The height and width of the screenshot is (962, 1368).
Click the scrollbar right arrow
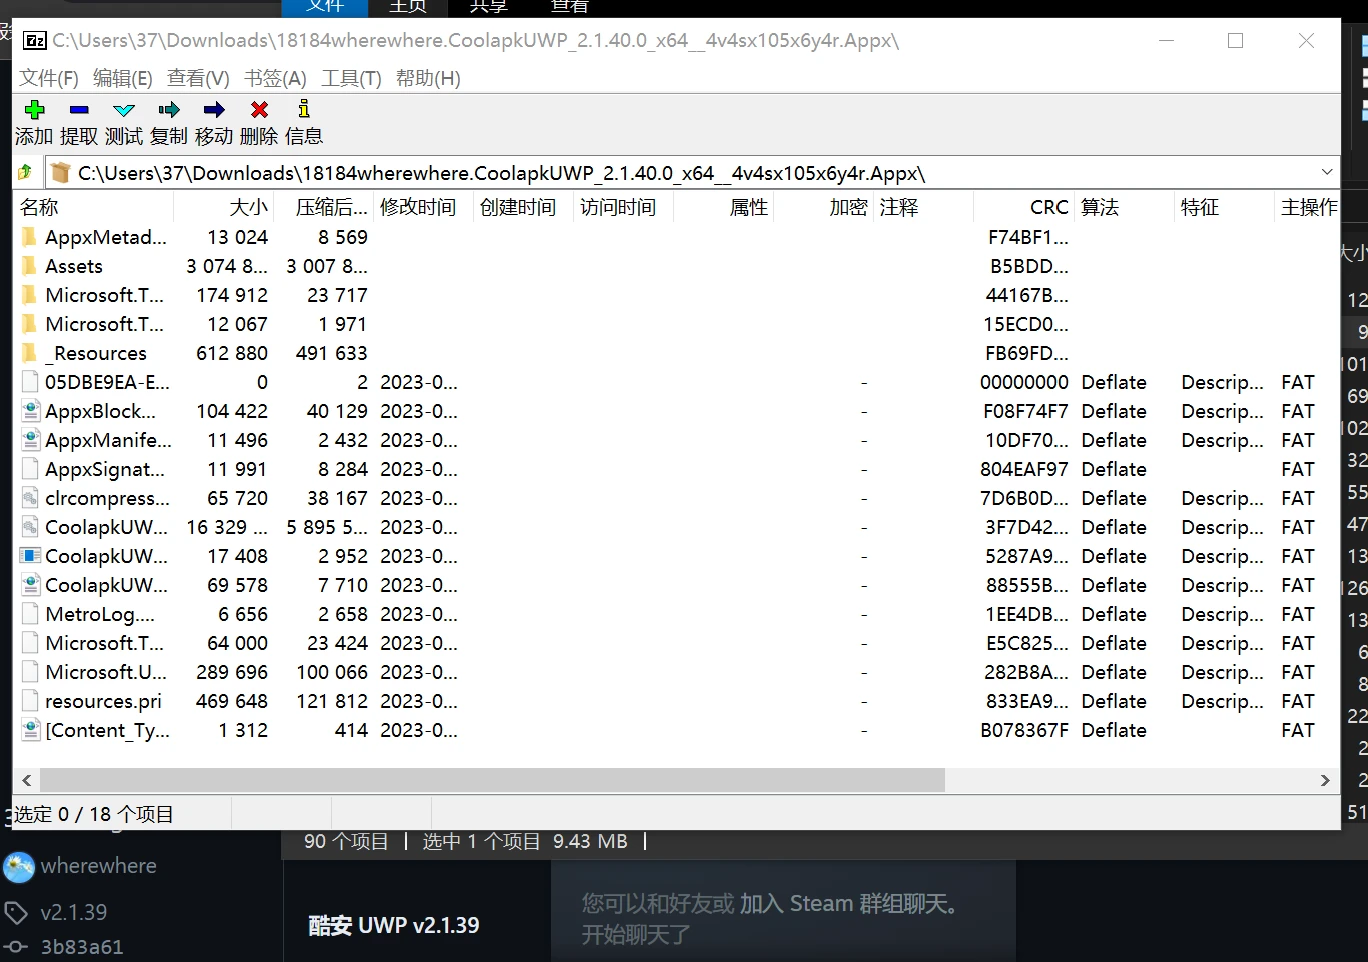point(1325,780)
